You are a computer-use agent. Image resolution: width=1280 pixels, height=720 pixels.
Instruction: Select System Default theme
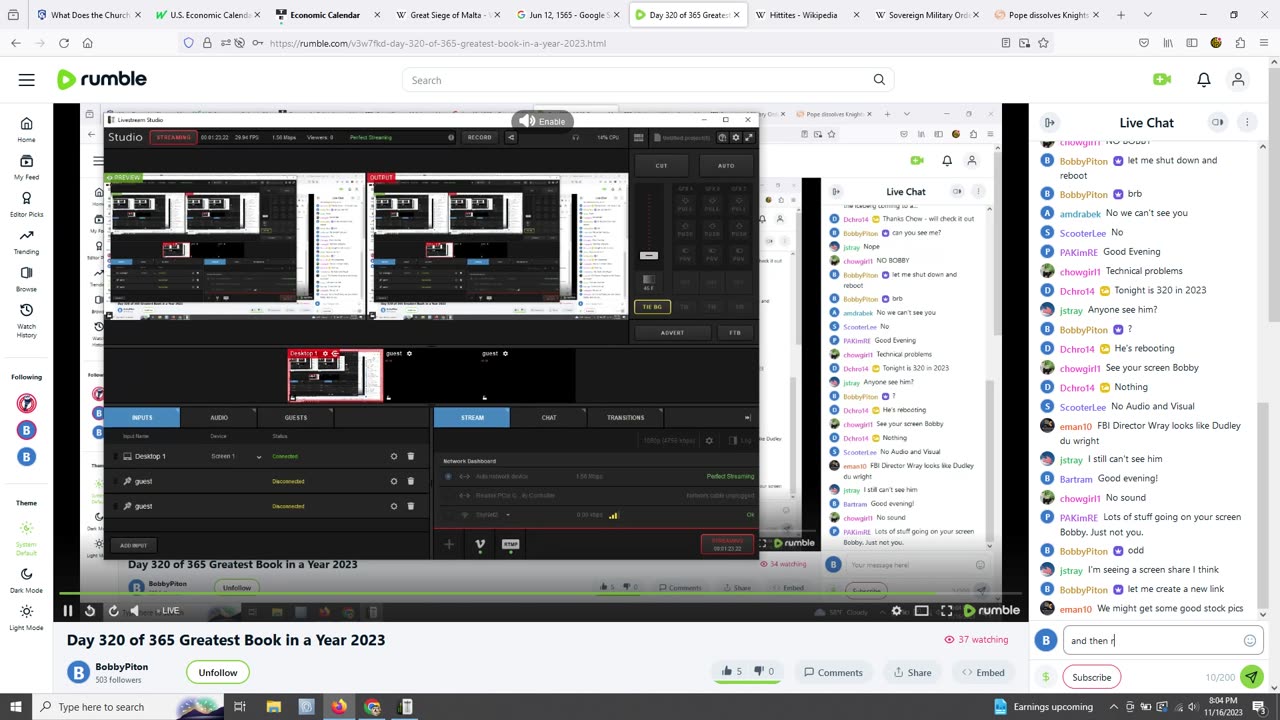(26, 538)
